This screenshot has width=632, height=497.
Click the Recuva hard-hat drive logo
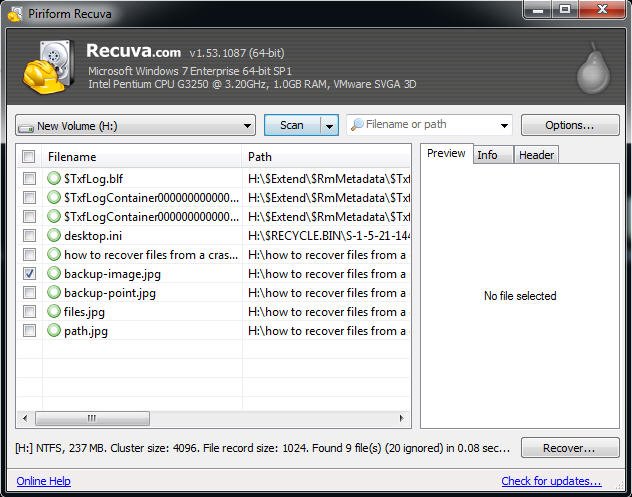click(48, 67)
